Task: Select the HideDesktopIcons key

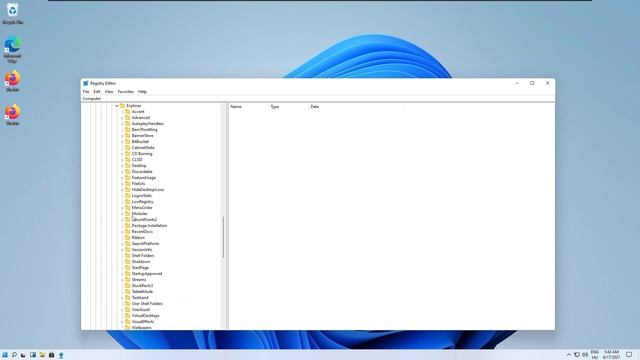Action: tap(148, 190)
